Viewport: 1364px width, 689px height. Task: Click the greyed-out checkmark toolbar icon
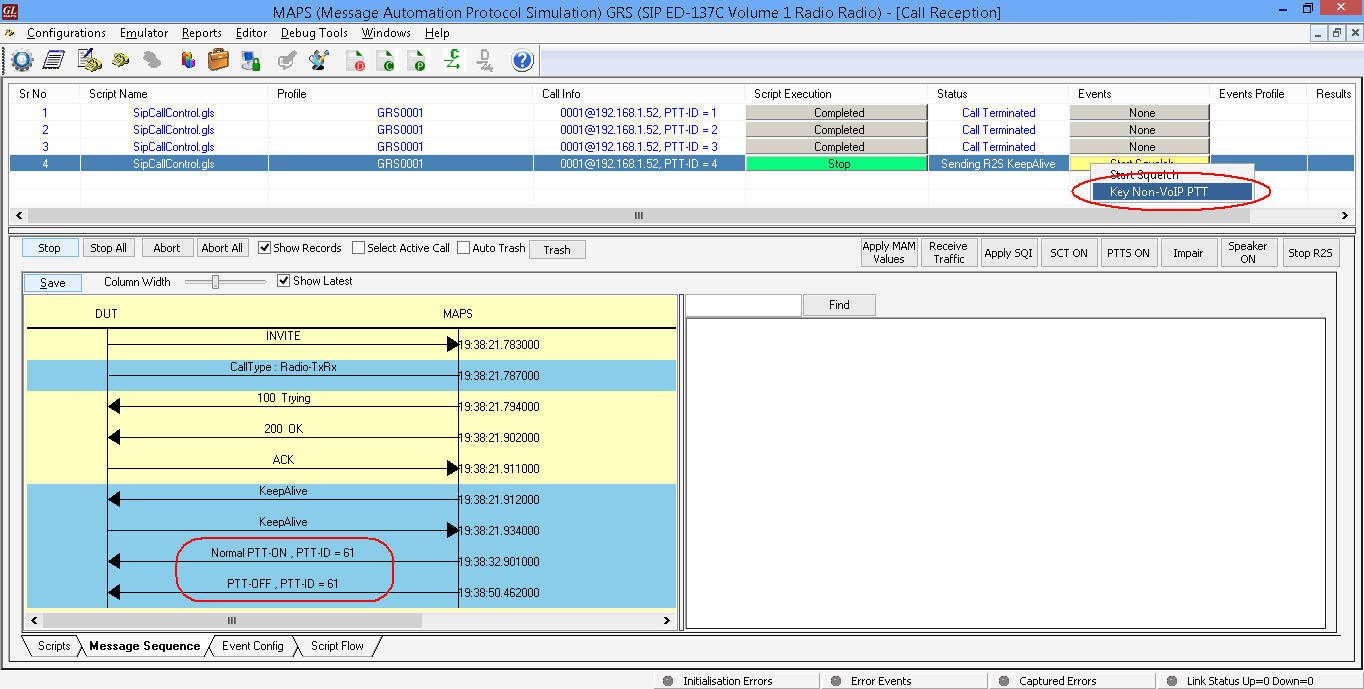click(286, 60)
